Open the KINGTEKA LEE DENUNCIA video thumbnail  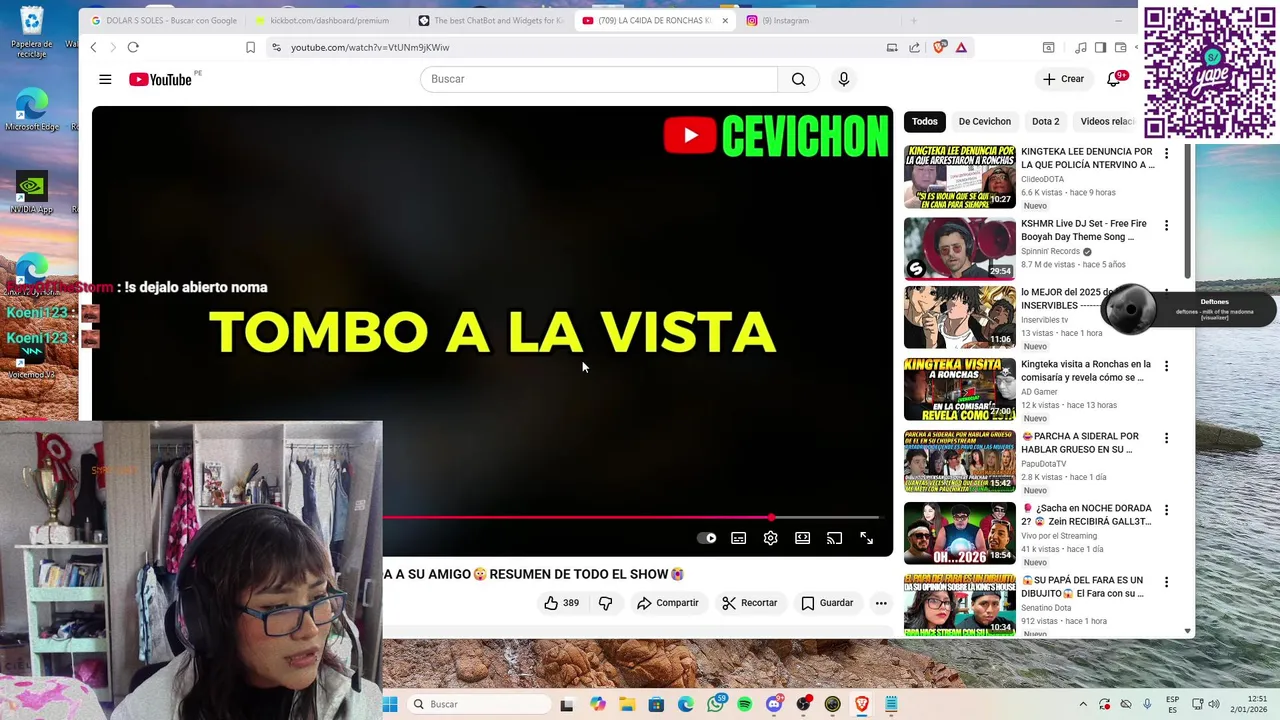960,176
